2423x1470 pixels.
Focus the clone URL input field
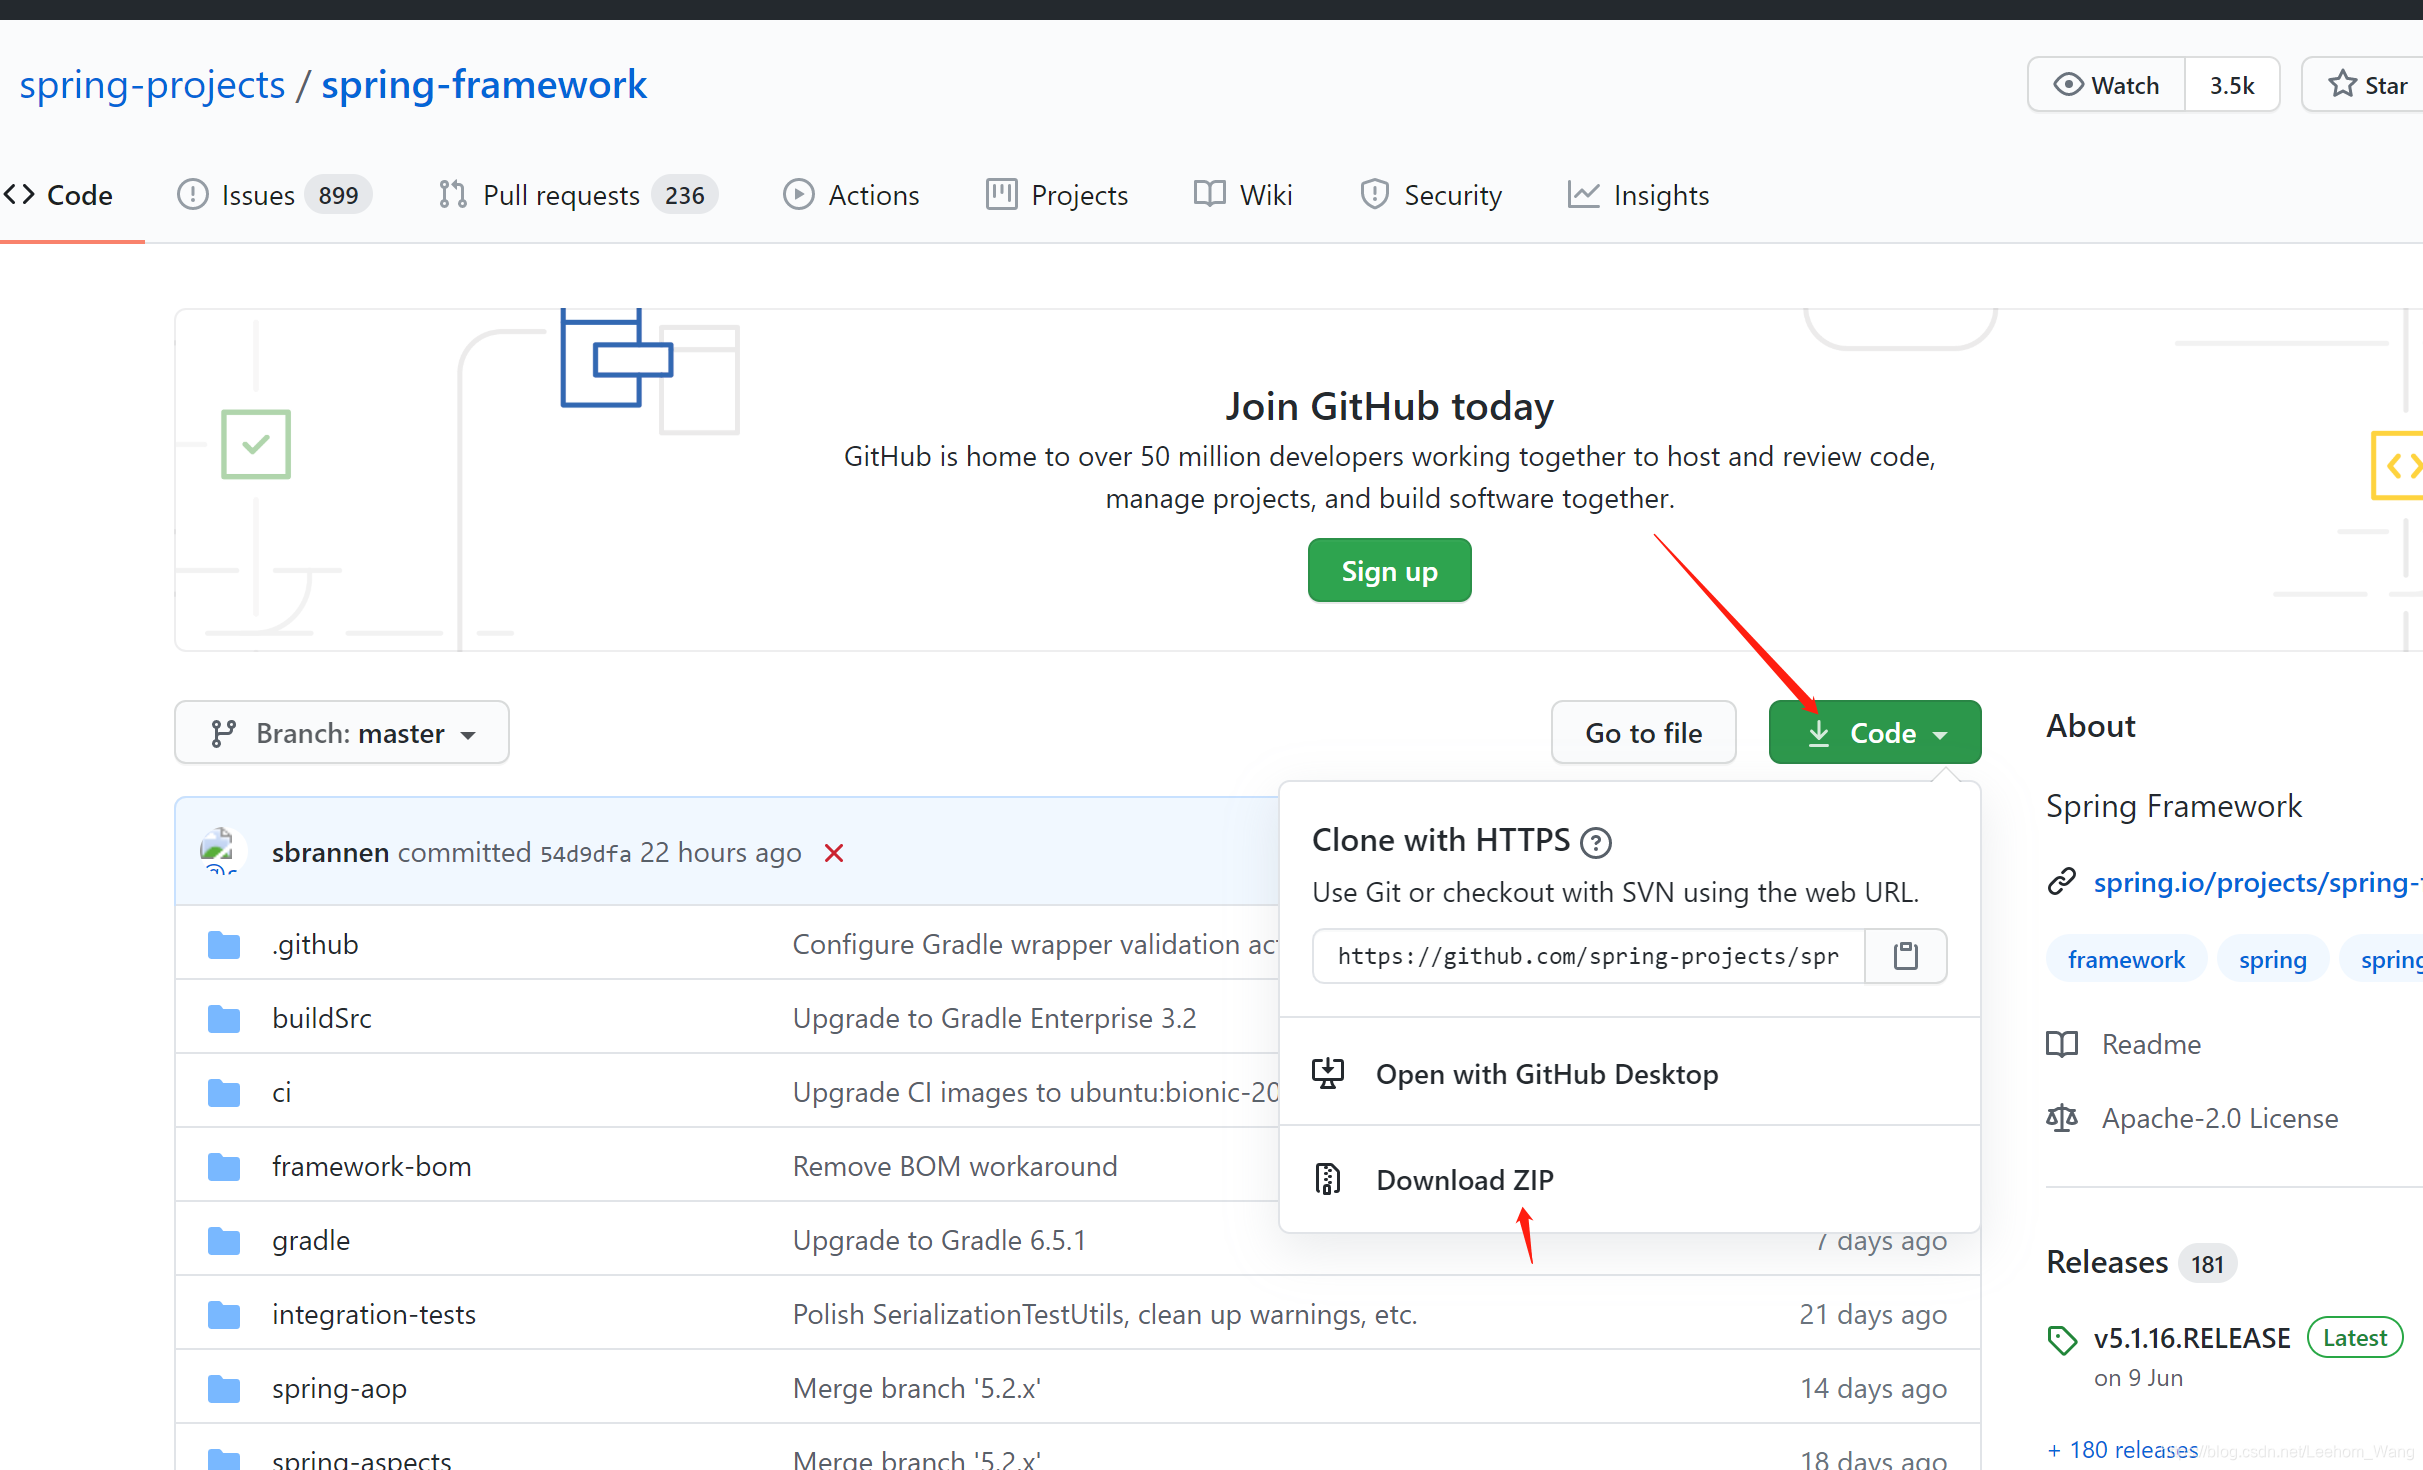1588,957
